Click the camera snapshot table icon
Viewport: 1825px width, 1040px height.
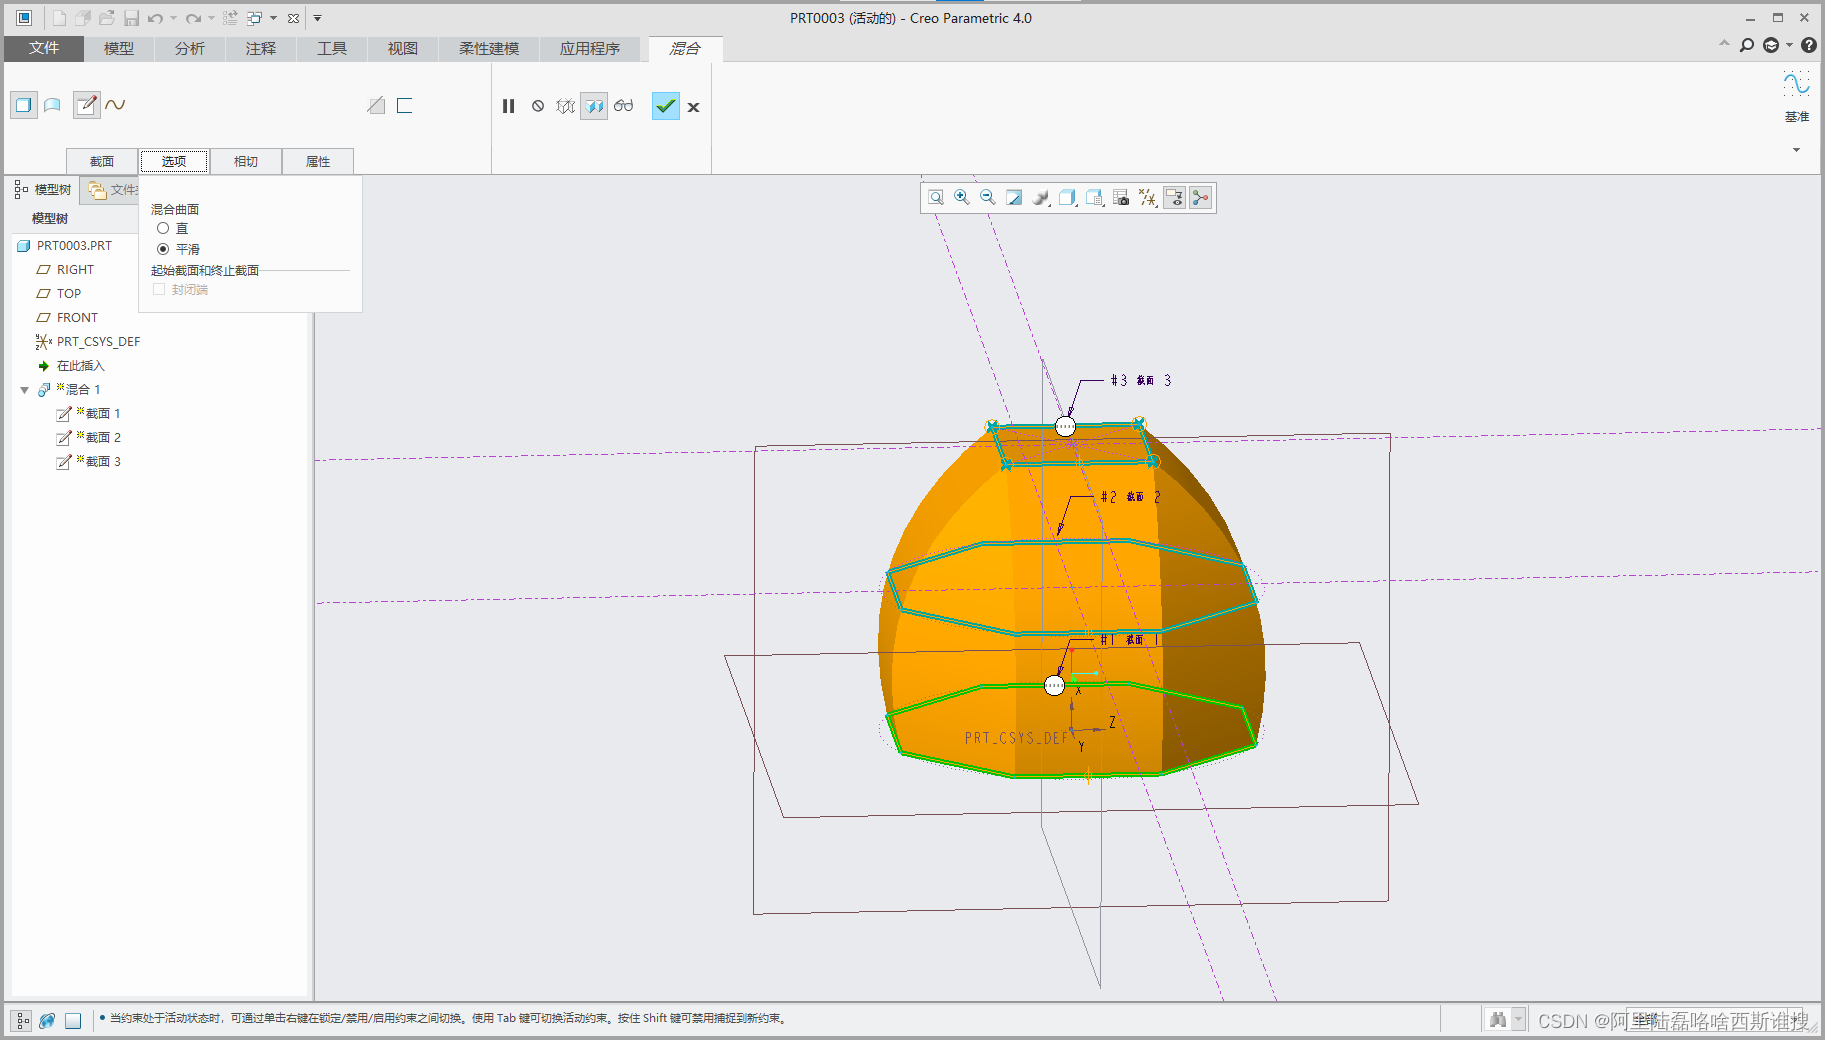point(1121,198)
